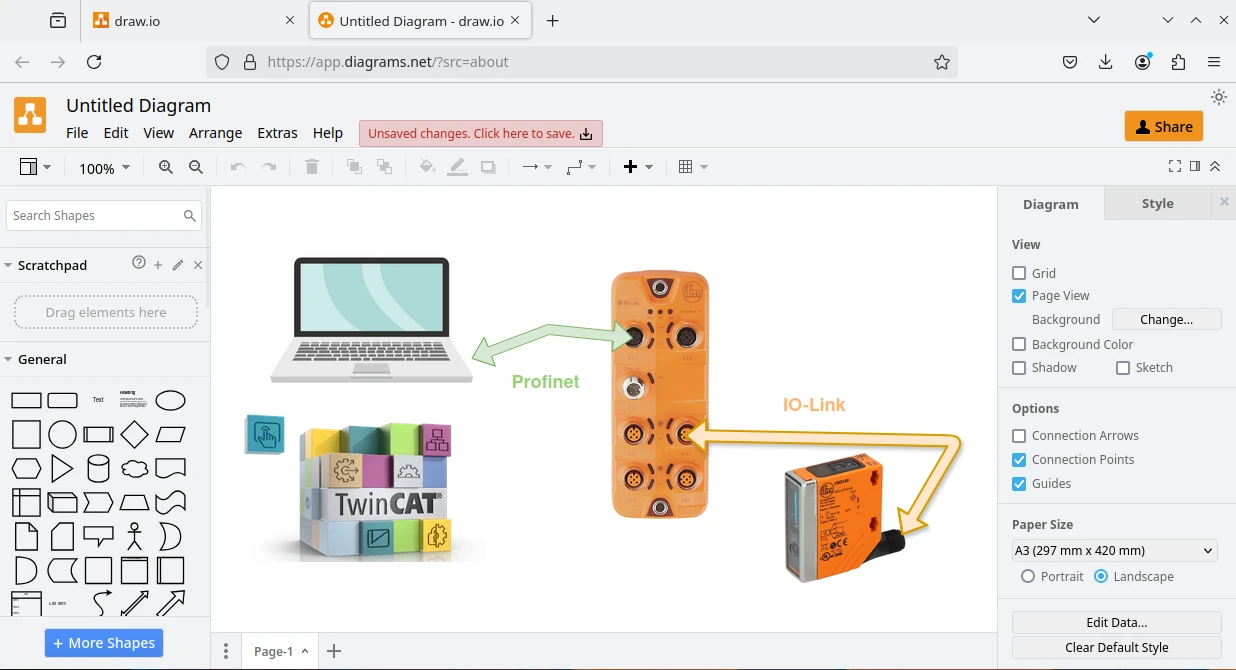The width and height of the screenshot is (1236, 670).
Task: Select the Landscape orientation radio button
Action: (1101, 577)
